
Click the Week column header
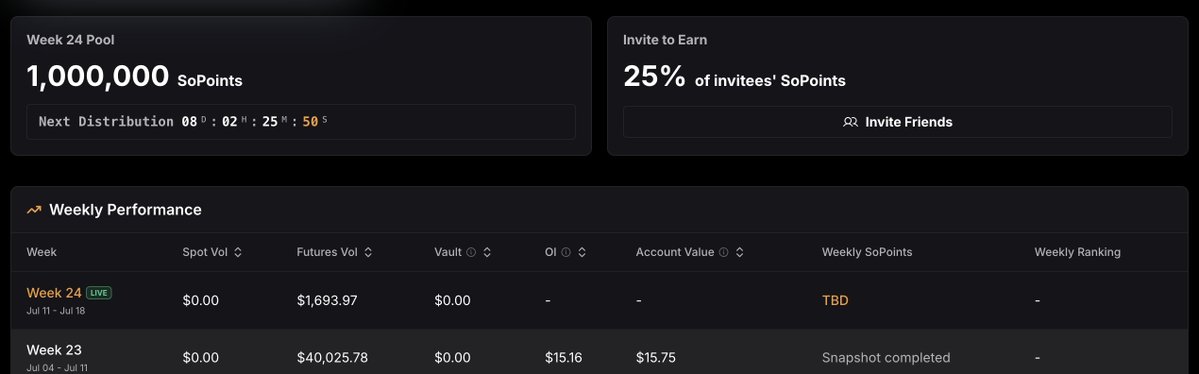point(41,252)
